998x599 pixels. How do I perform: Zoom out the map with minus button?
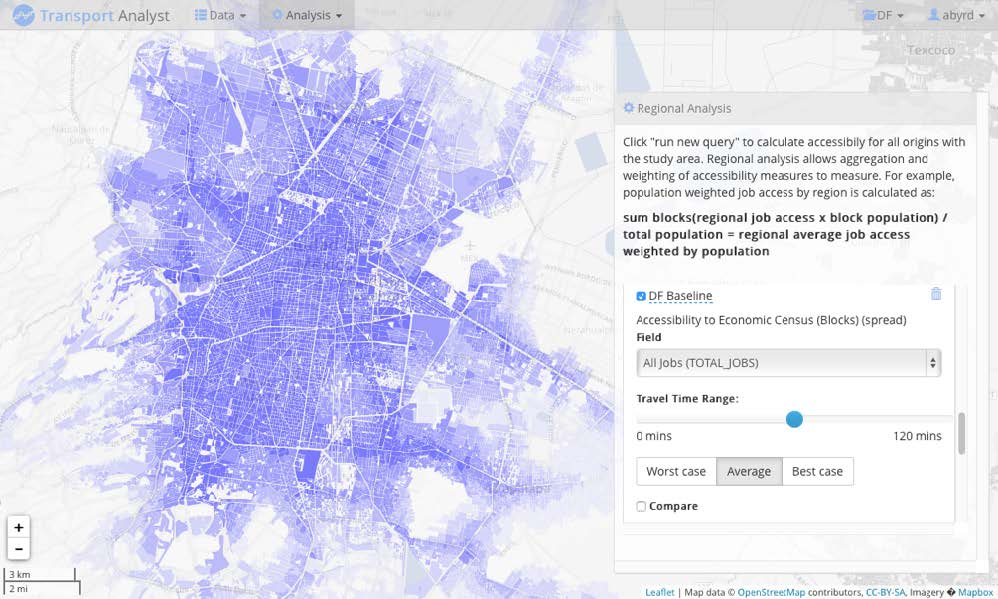point(19,549)
